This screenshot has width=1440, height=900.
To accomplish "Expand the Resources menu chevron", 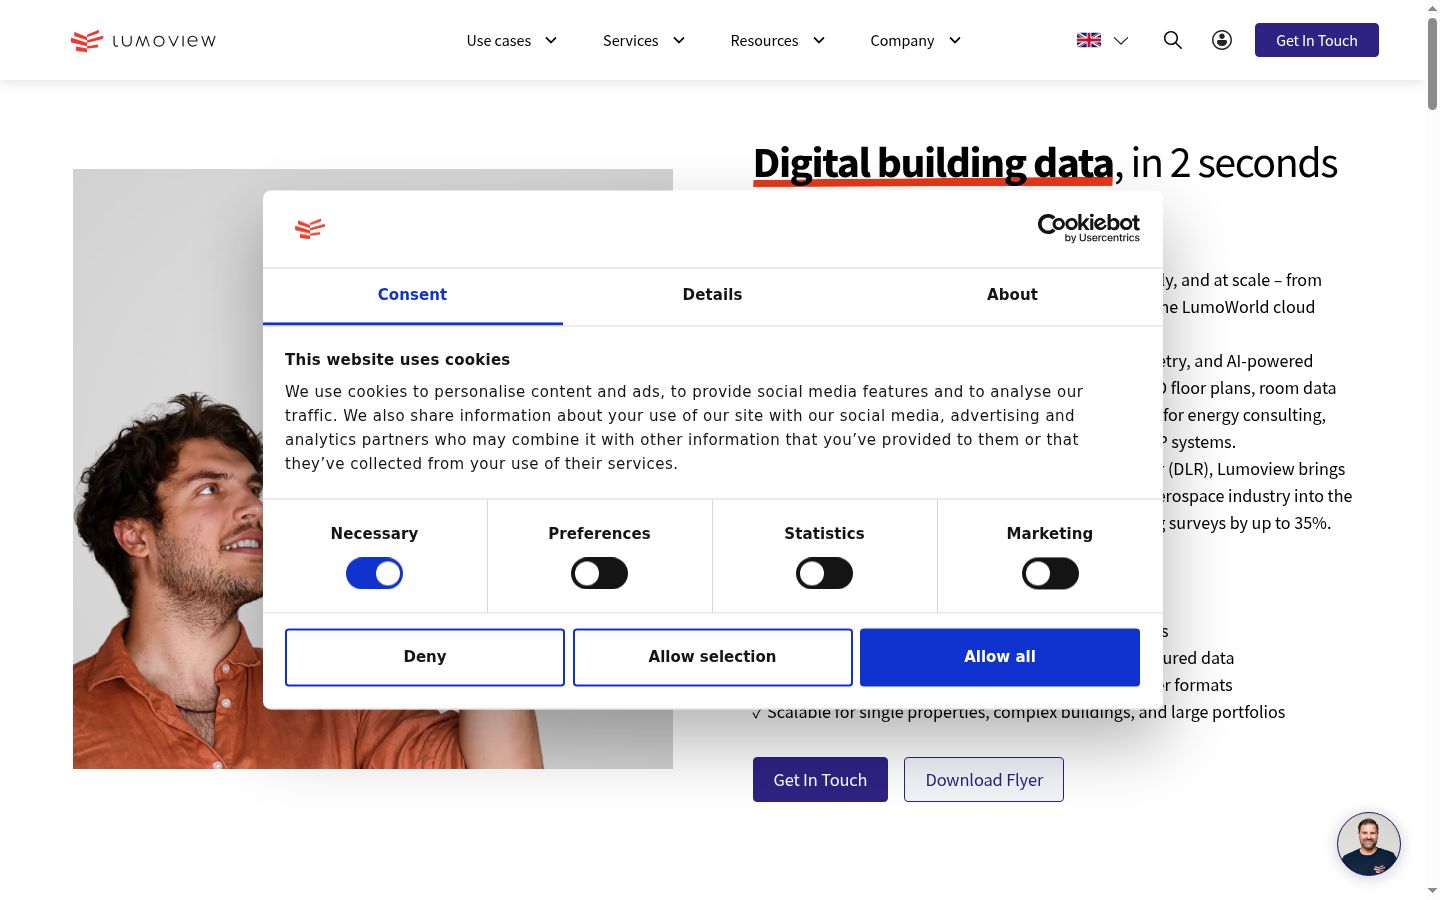I will pyautogui.click(x=819, y=40).
